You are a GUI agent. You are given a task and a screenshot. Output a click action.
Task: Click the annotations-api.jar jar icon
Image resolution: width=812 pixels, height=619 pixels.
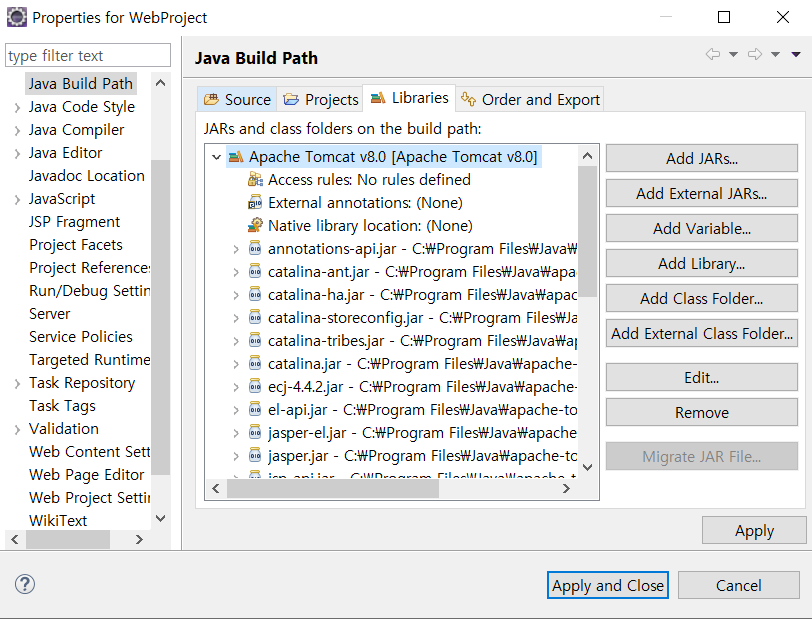pos(255,249)
